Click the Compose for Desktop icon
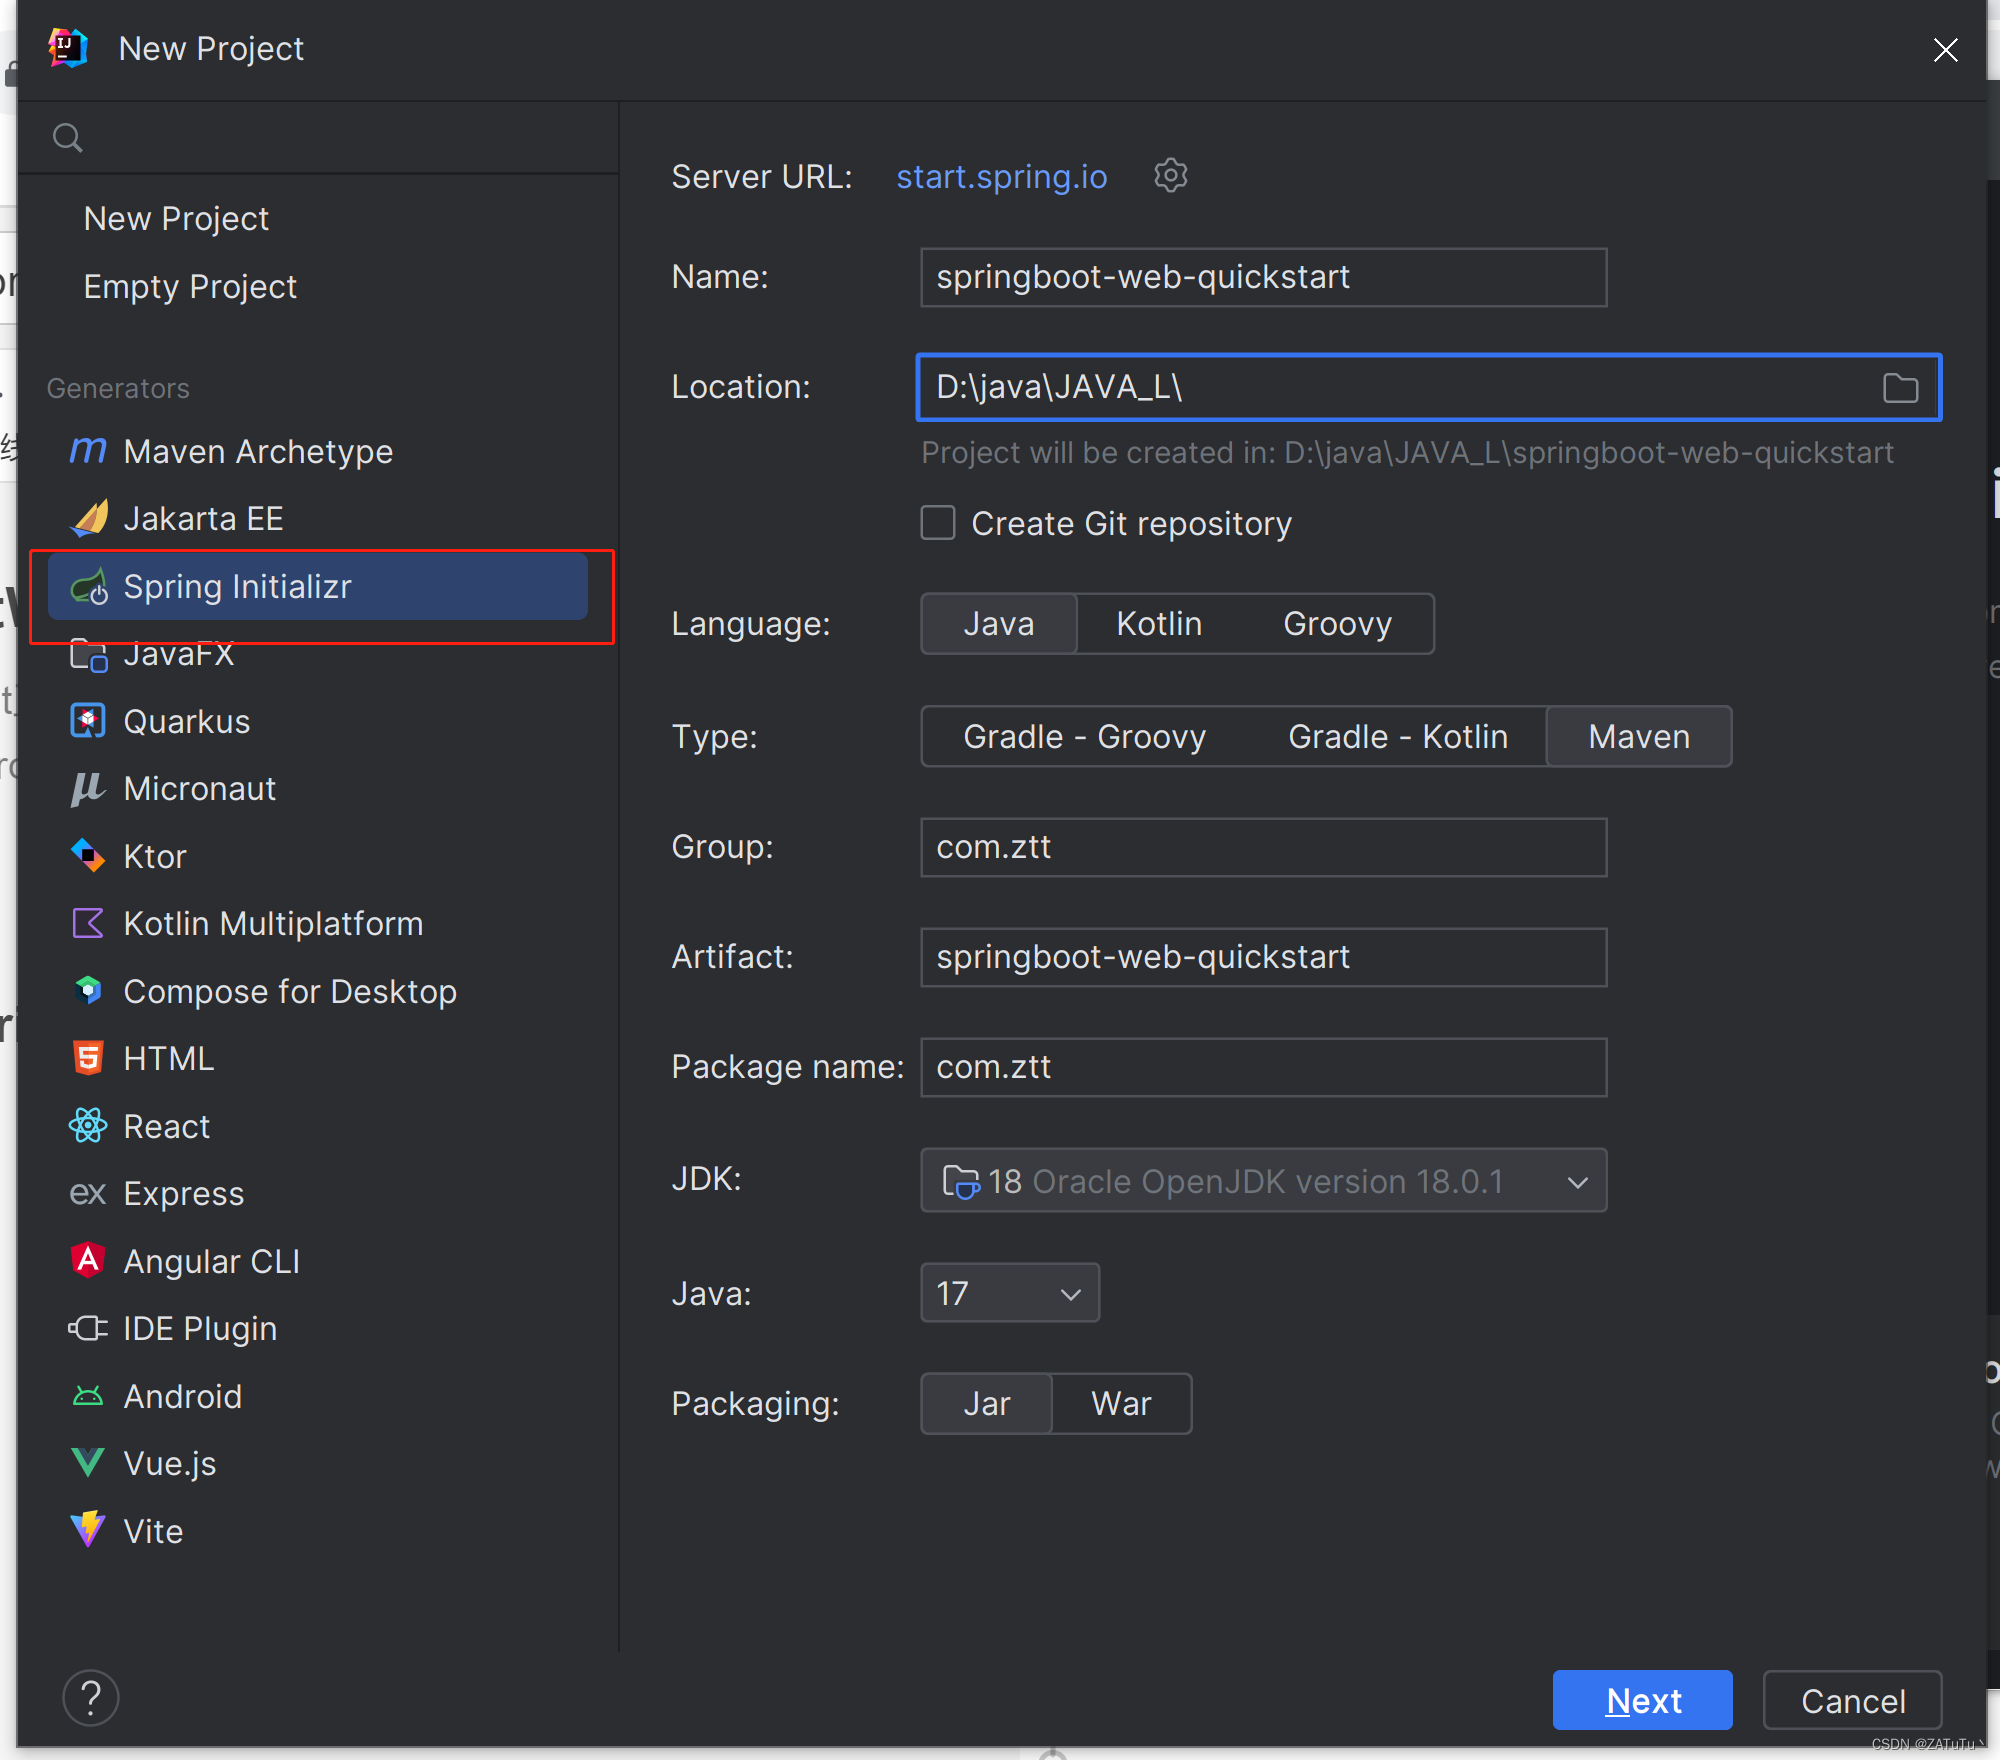The image size is (2000, 1760). [88, 991]
